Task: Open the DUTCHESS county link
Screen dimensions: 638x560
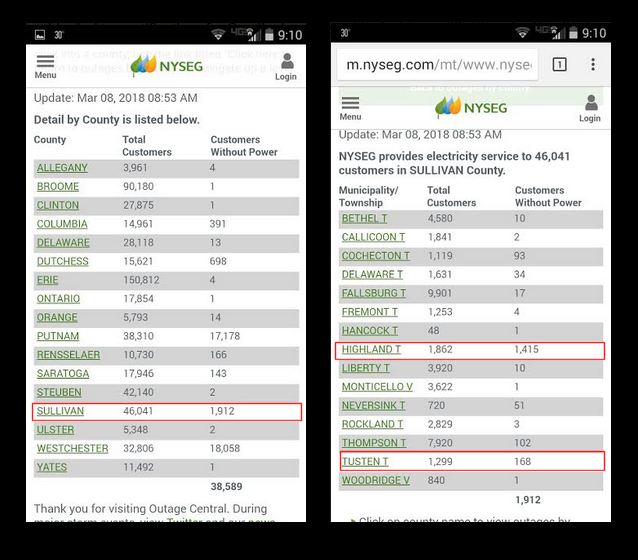Action: pos(62,261)
